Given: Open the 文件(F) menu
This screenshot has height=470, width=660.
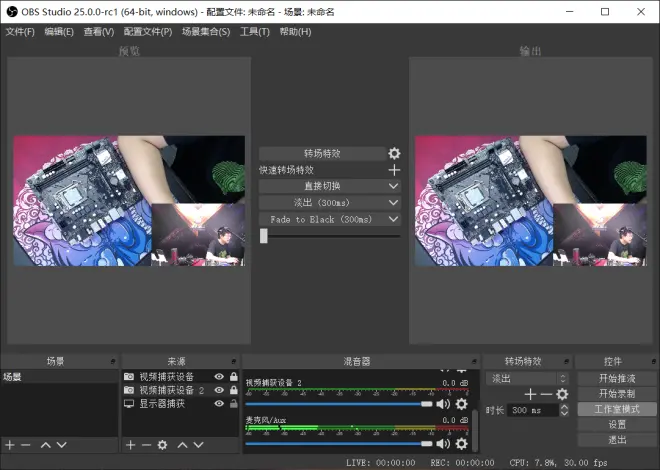Looking at the screenshot, I should coord(20,32).
